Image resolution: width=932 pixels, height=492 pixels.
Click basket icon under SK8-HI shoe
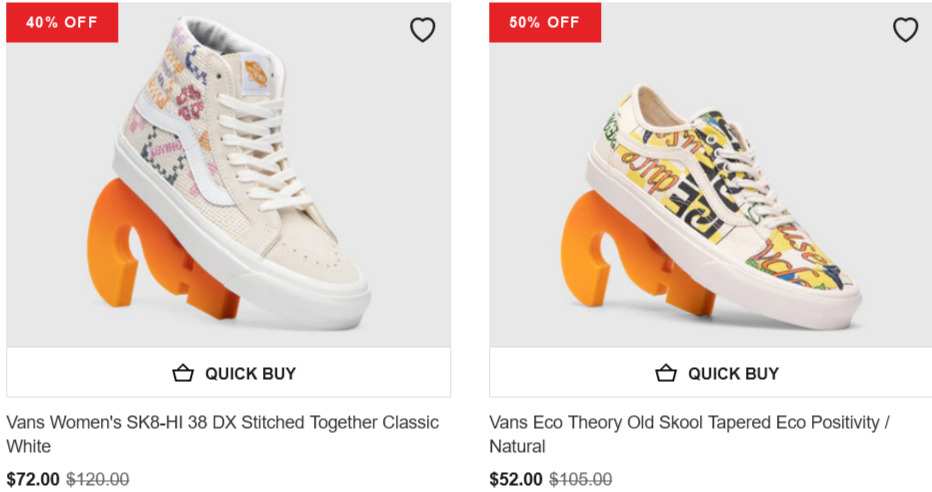coord(182,373)
